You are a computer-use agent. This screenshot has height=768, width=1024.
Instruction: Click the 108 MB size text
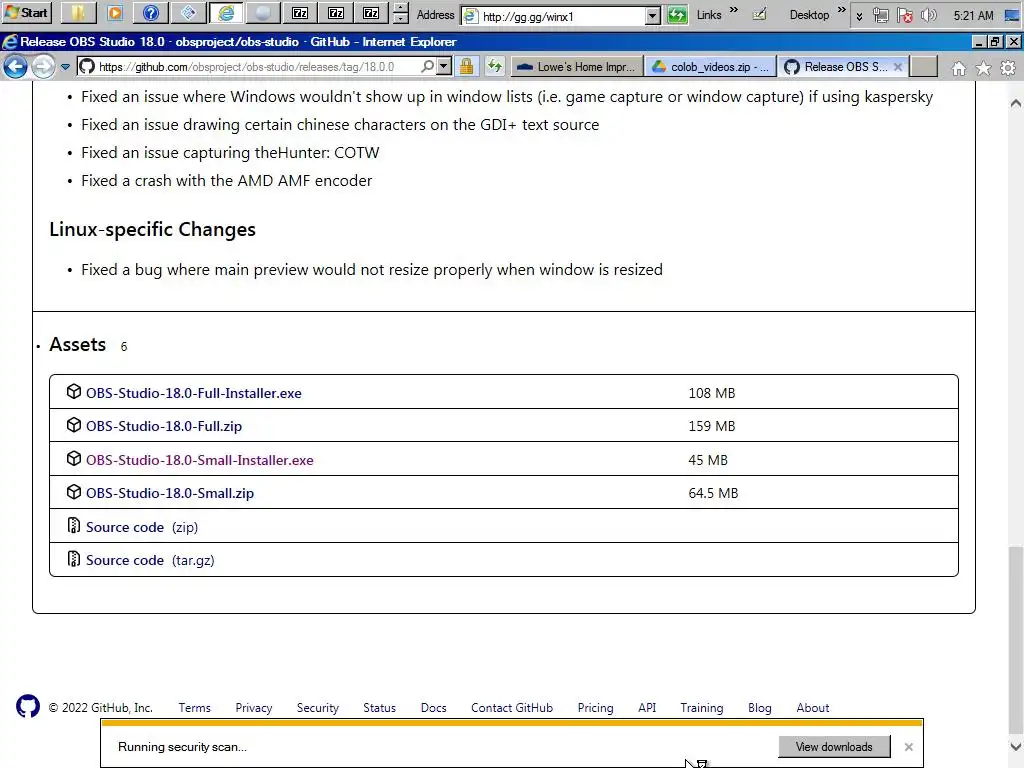click(x=712, y=393)
